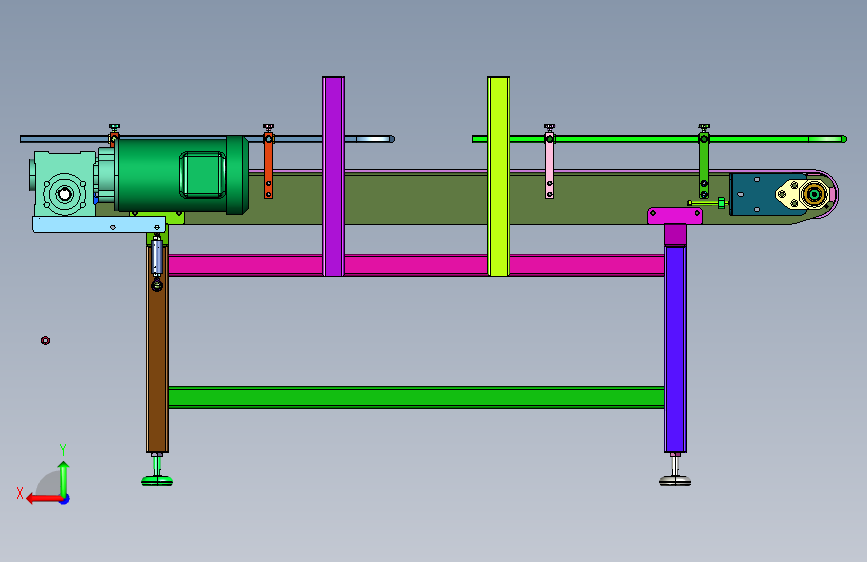Pick the green right-side rail bracket
The image size is (867, 562).
(704, 165)
